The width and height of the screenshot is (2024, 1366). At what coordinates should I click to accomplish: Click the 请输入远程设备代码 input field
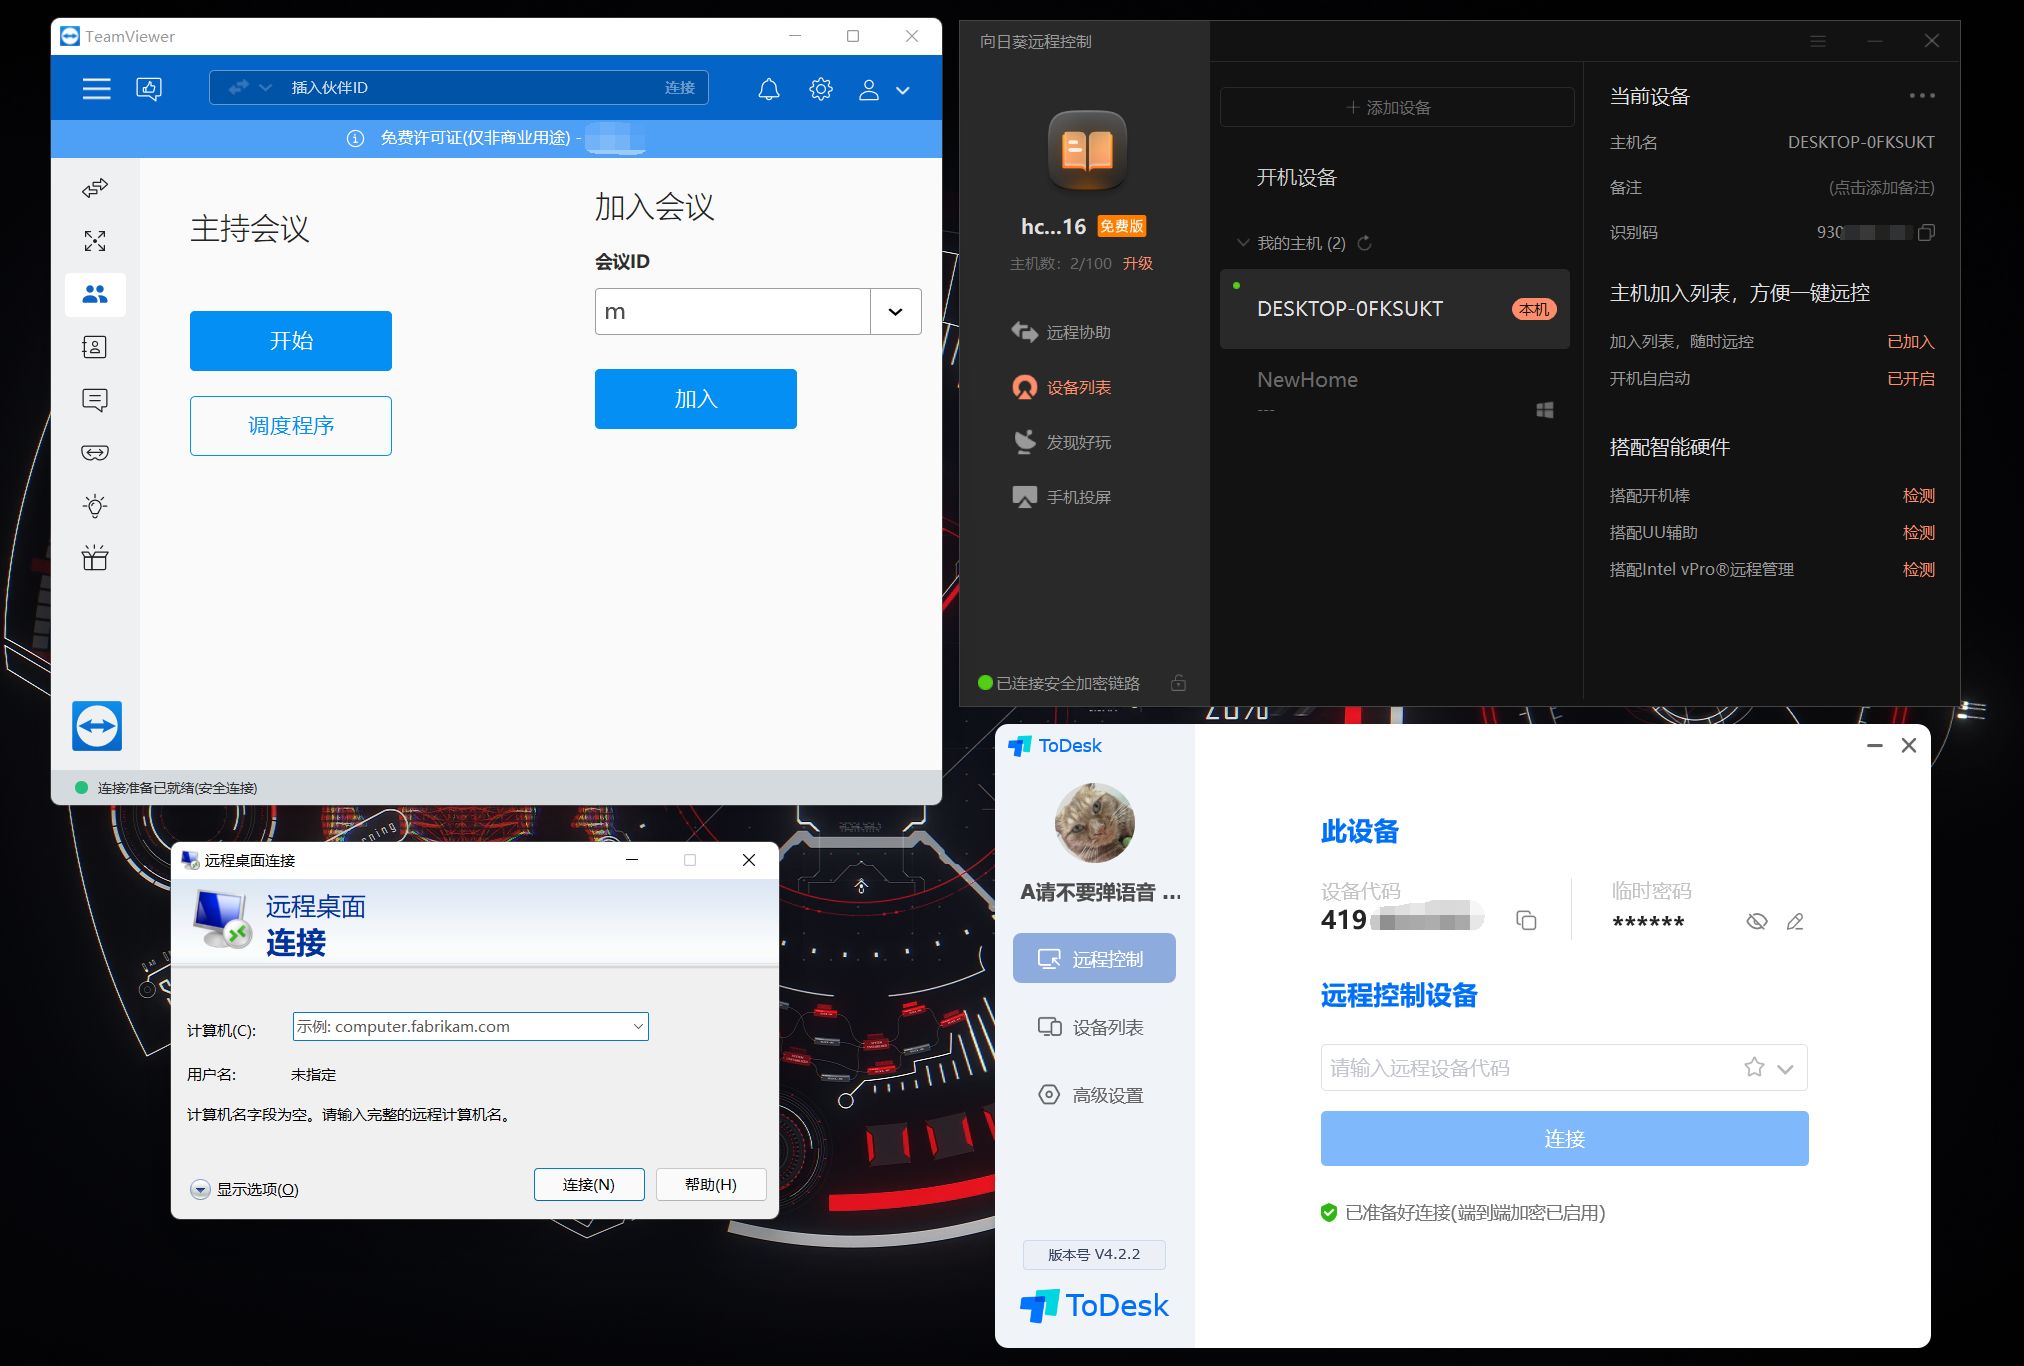tap(1530, 1068)
